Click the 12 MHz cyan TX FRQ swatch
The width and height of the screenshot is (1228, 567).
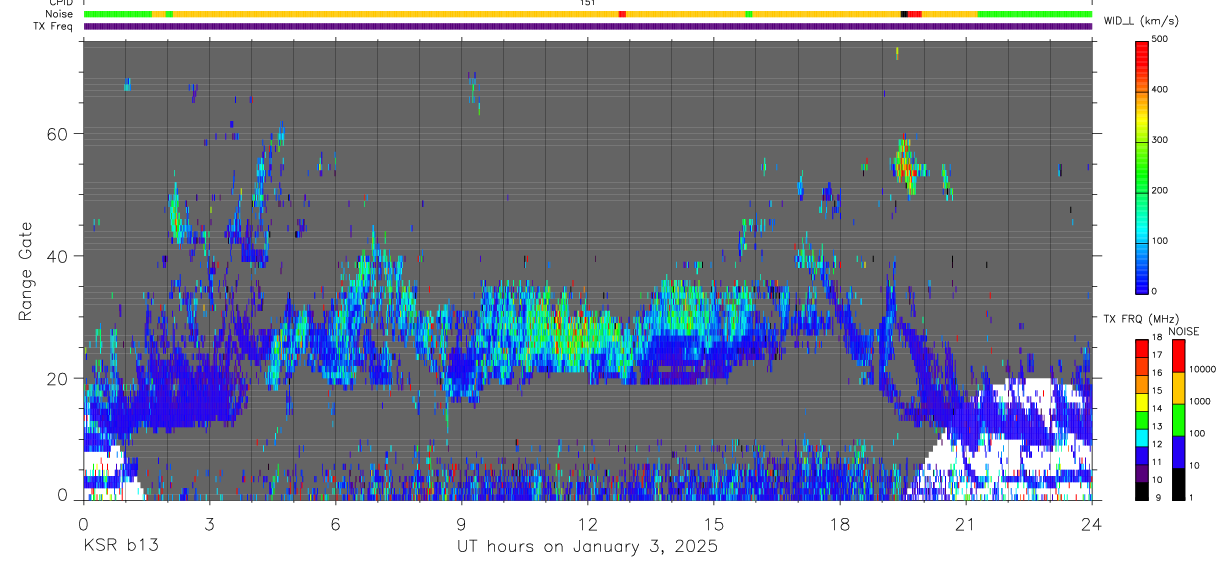click(1142, 437)
